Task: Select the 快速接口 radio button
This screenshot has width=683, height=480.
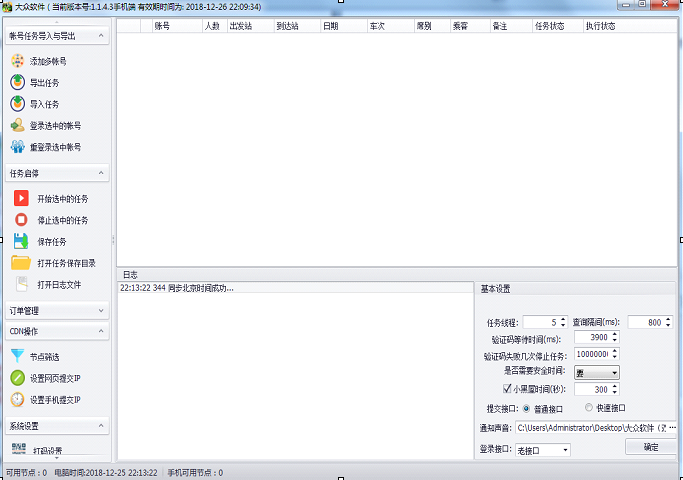Action: point(589,407)
